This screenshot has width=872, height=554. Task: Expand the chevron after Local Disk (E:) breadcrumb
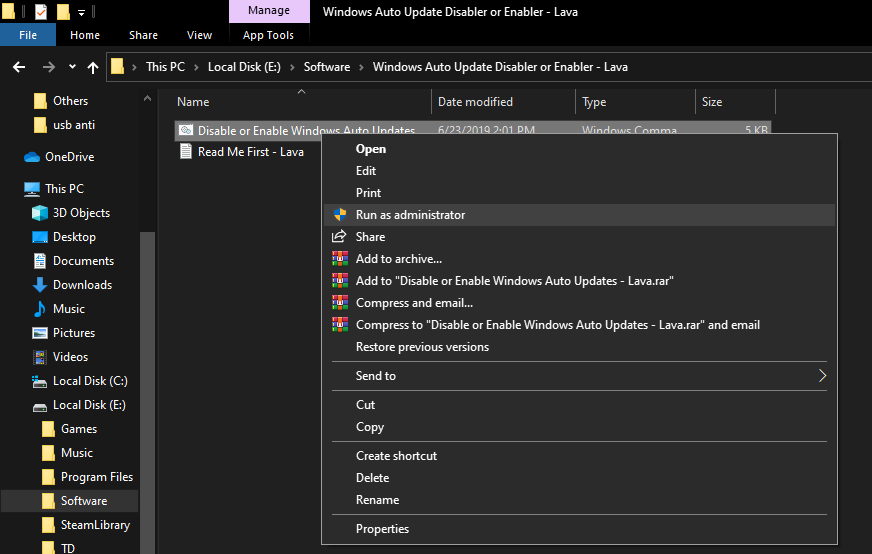[292, 67]
